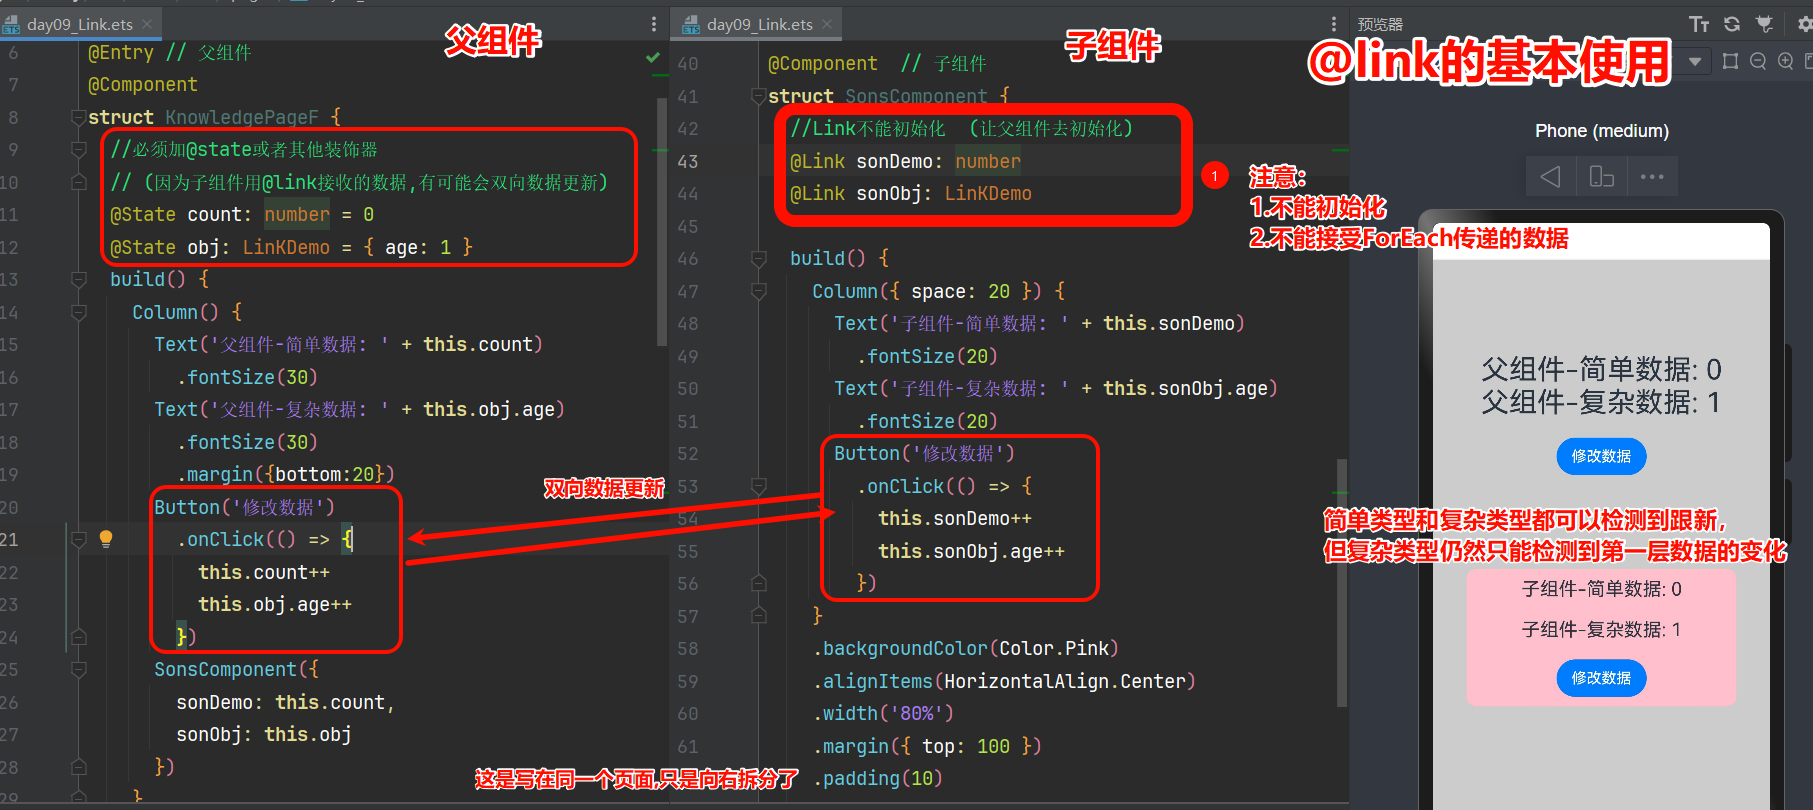The height and width of the screenshot is (810, 1813).
Task: Rotate the device with the orientation icon
Action: [x=1602, y=177]
